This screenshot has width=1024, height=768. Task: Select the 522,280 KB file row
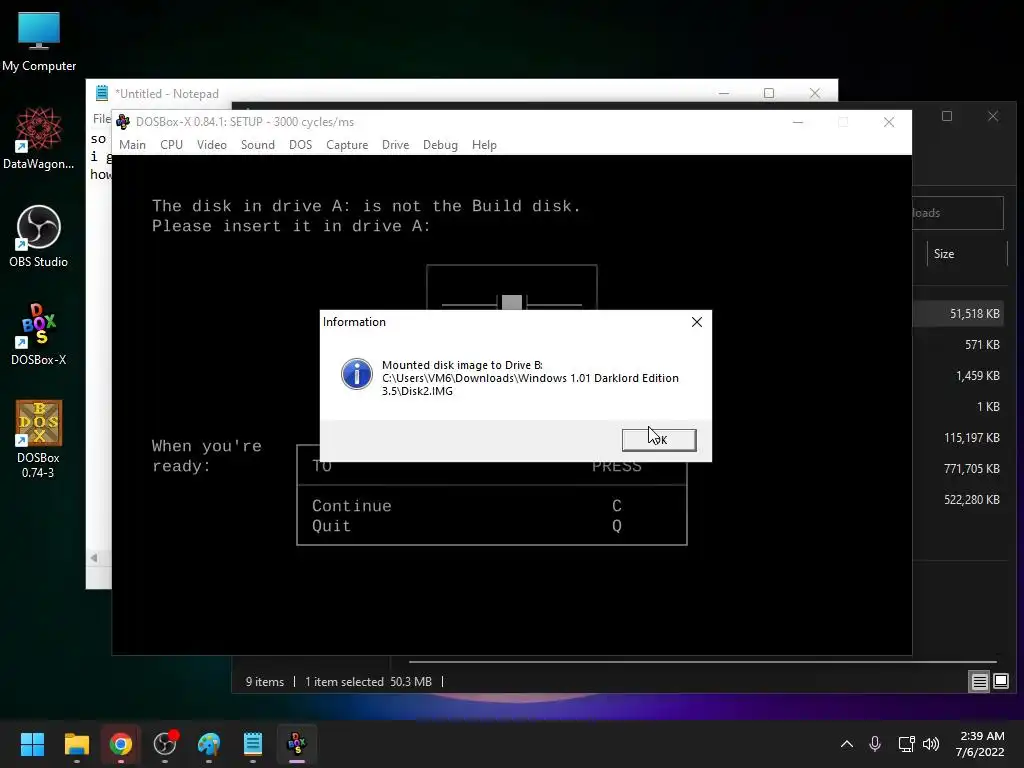[x=959, y=500]
